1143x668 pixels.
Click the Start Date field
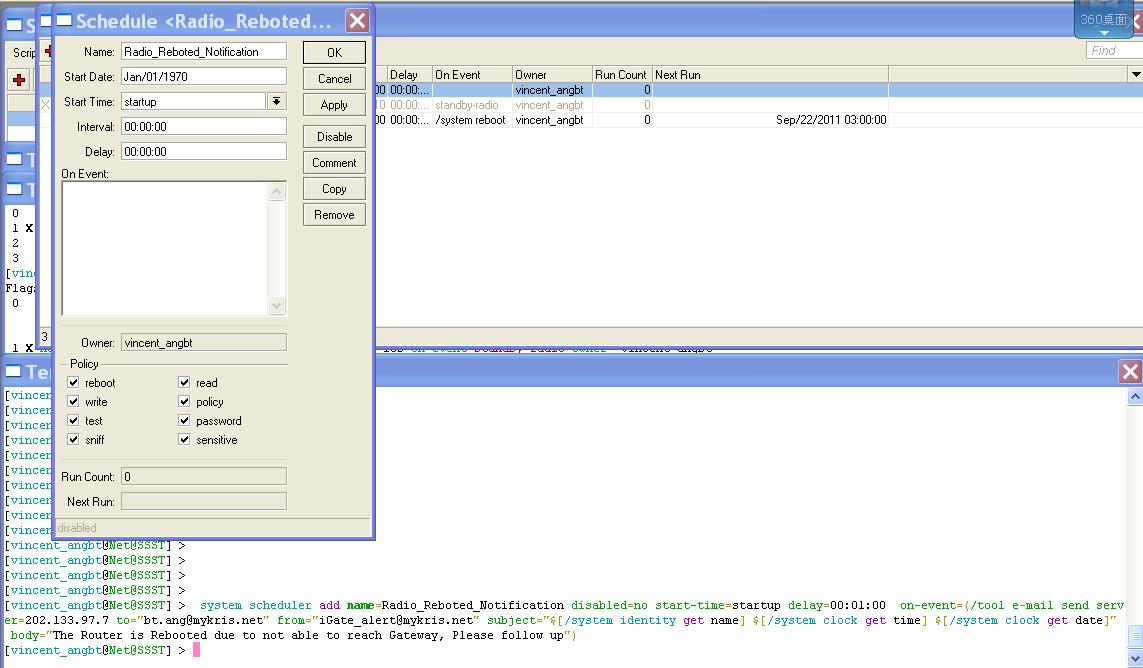[x=203, y=77]
